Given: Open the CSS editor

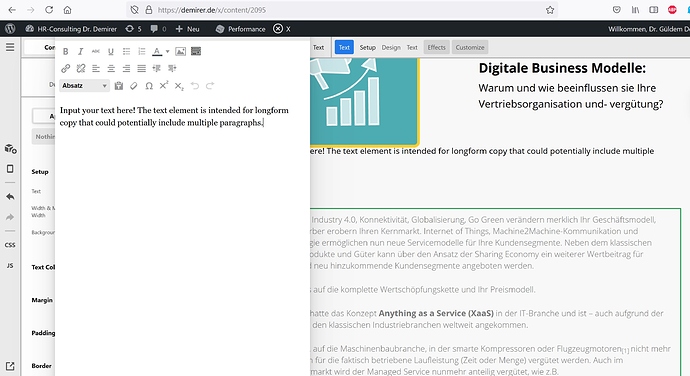Looking at the screenshot, I should click(10, 245).
